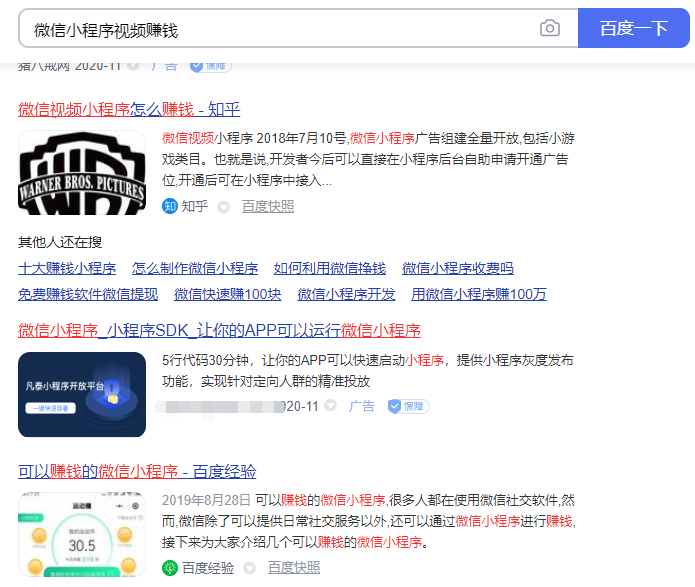Open the 30.5 step counter thumbnail
This screenshot has width=695, height=587.
click(82, 535)
